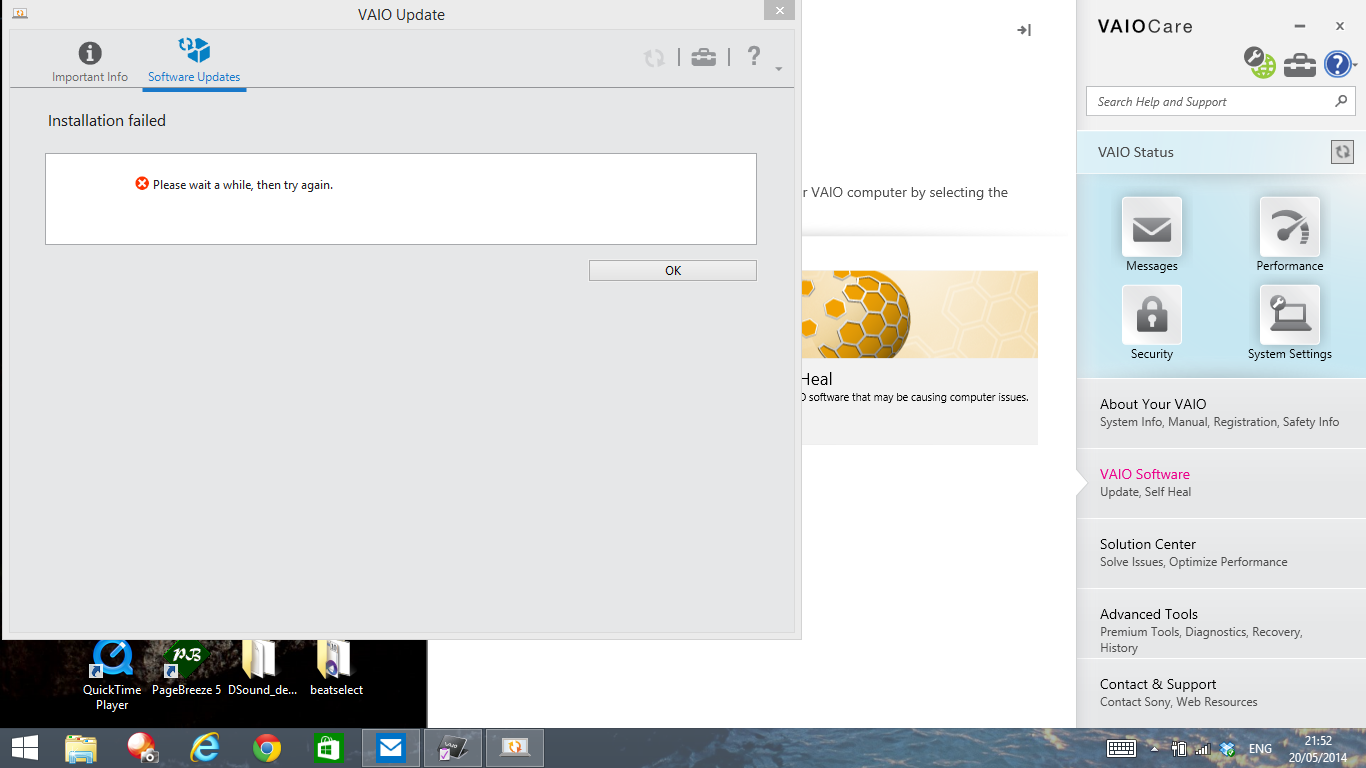Open Performance in VAIO Status

coord(1289,228)
